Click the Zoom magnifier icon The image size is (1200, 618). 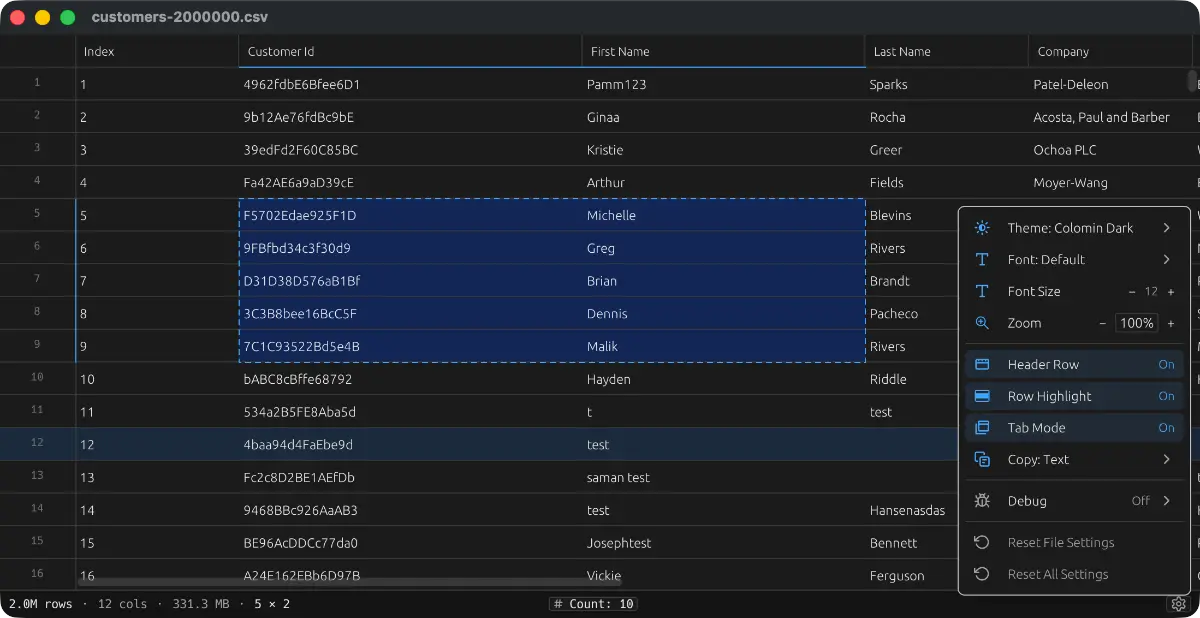982,323
